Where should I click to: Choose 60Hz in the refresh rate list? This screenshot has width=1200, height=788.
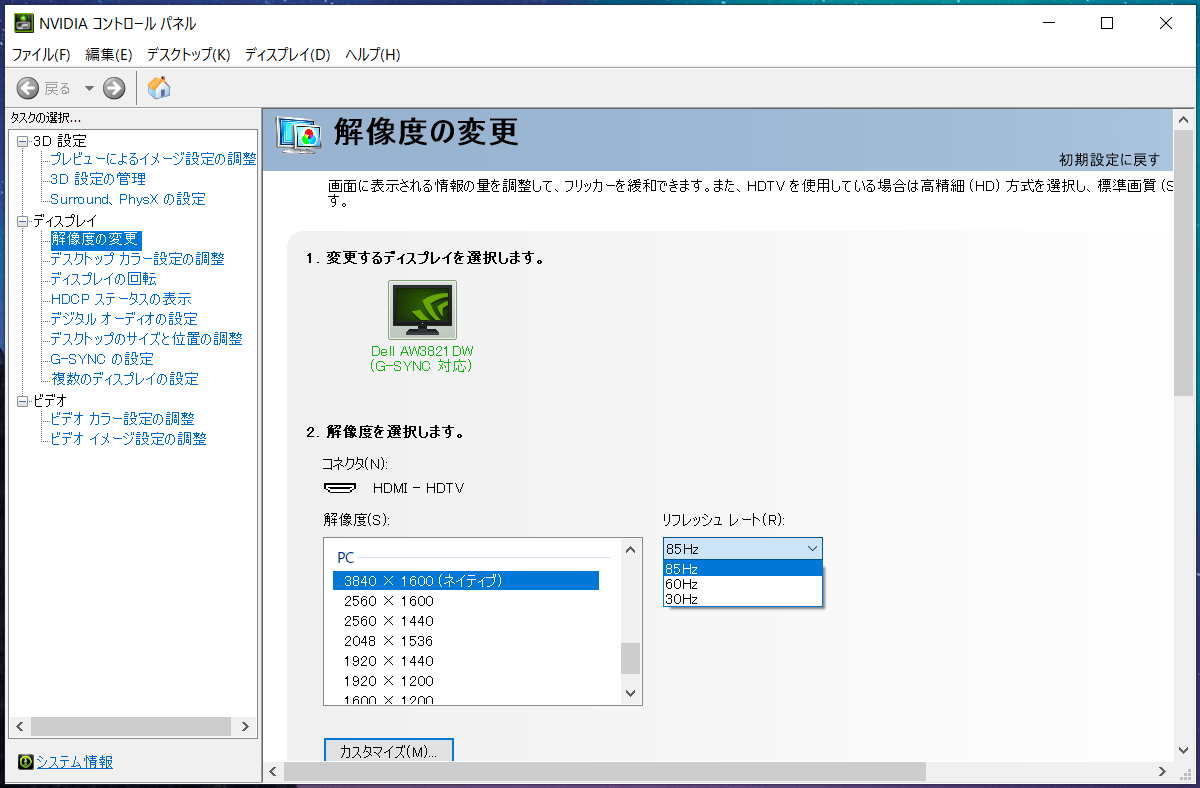point(742,583)
